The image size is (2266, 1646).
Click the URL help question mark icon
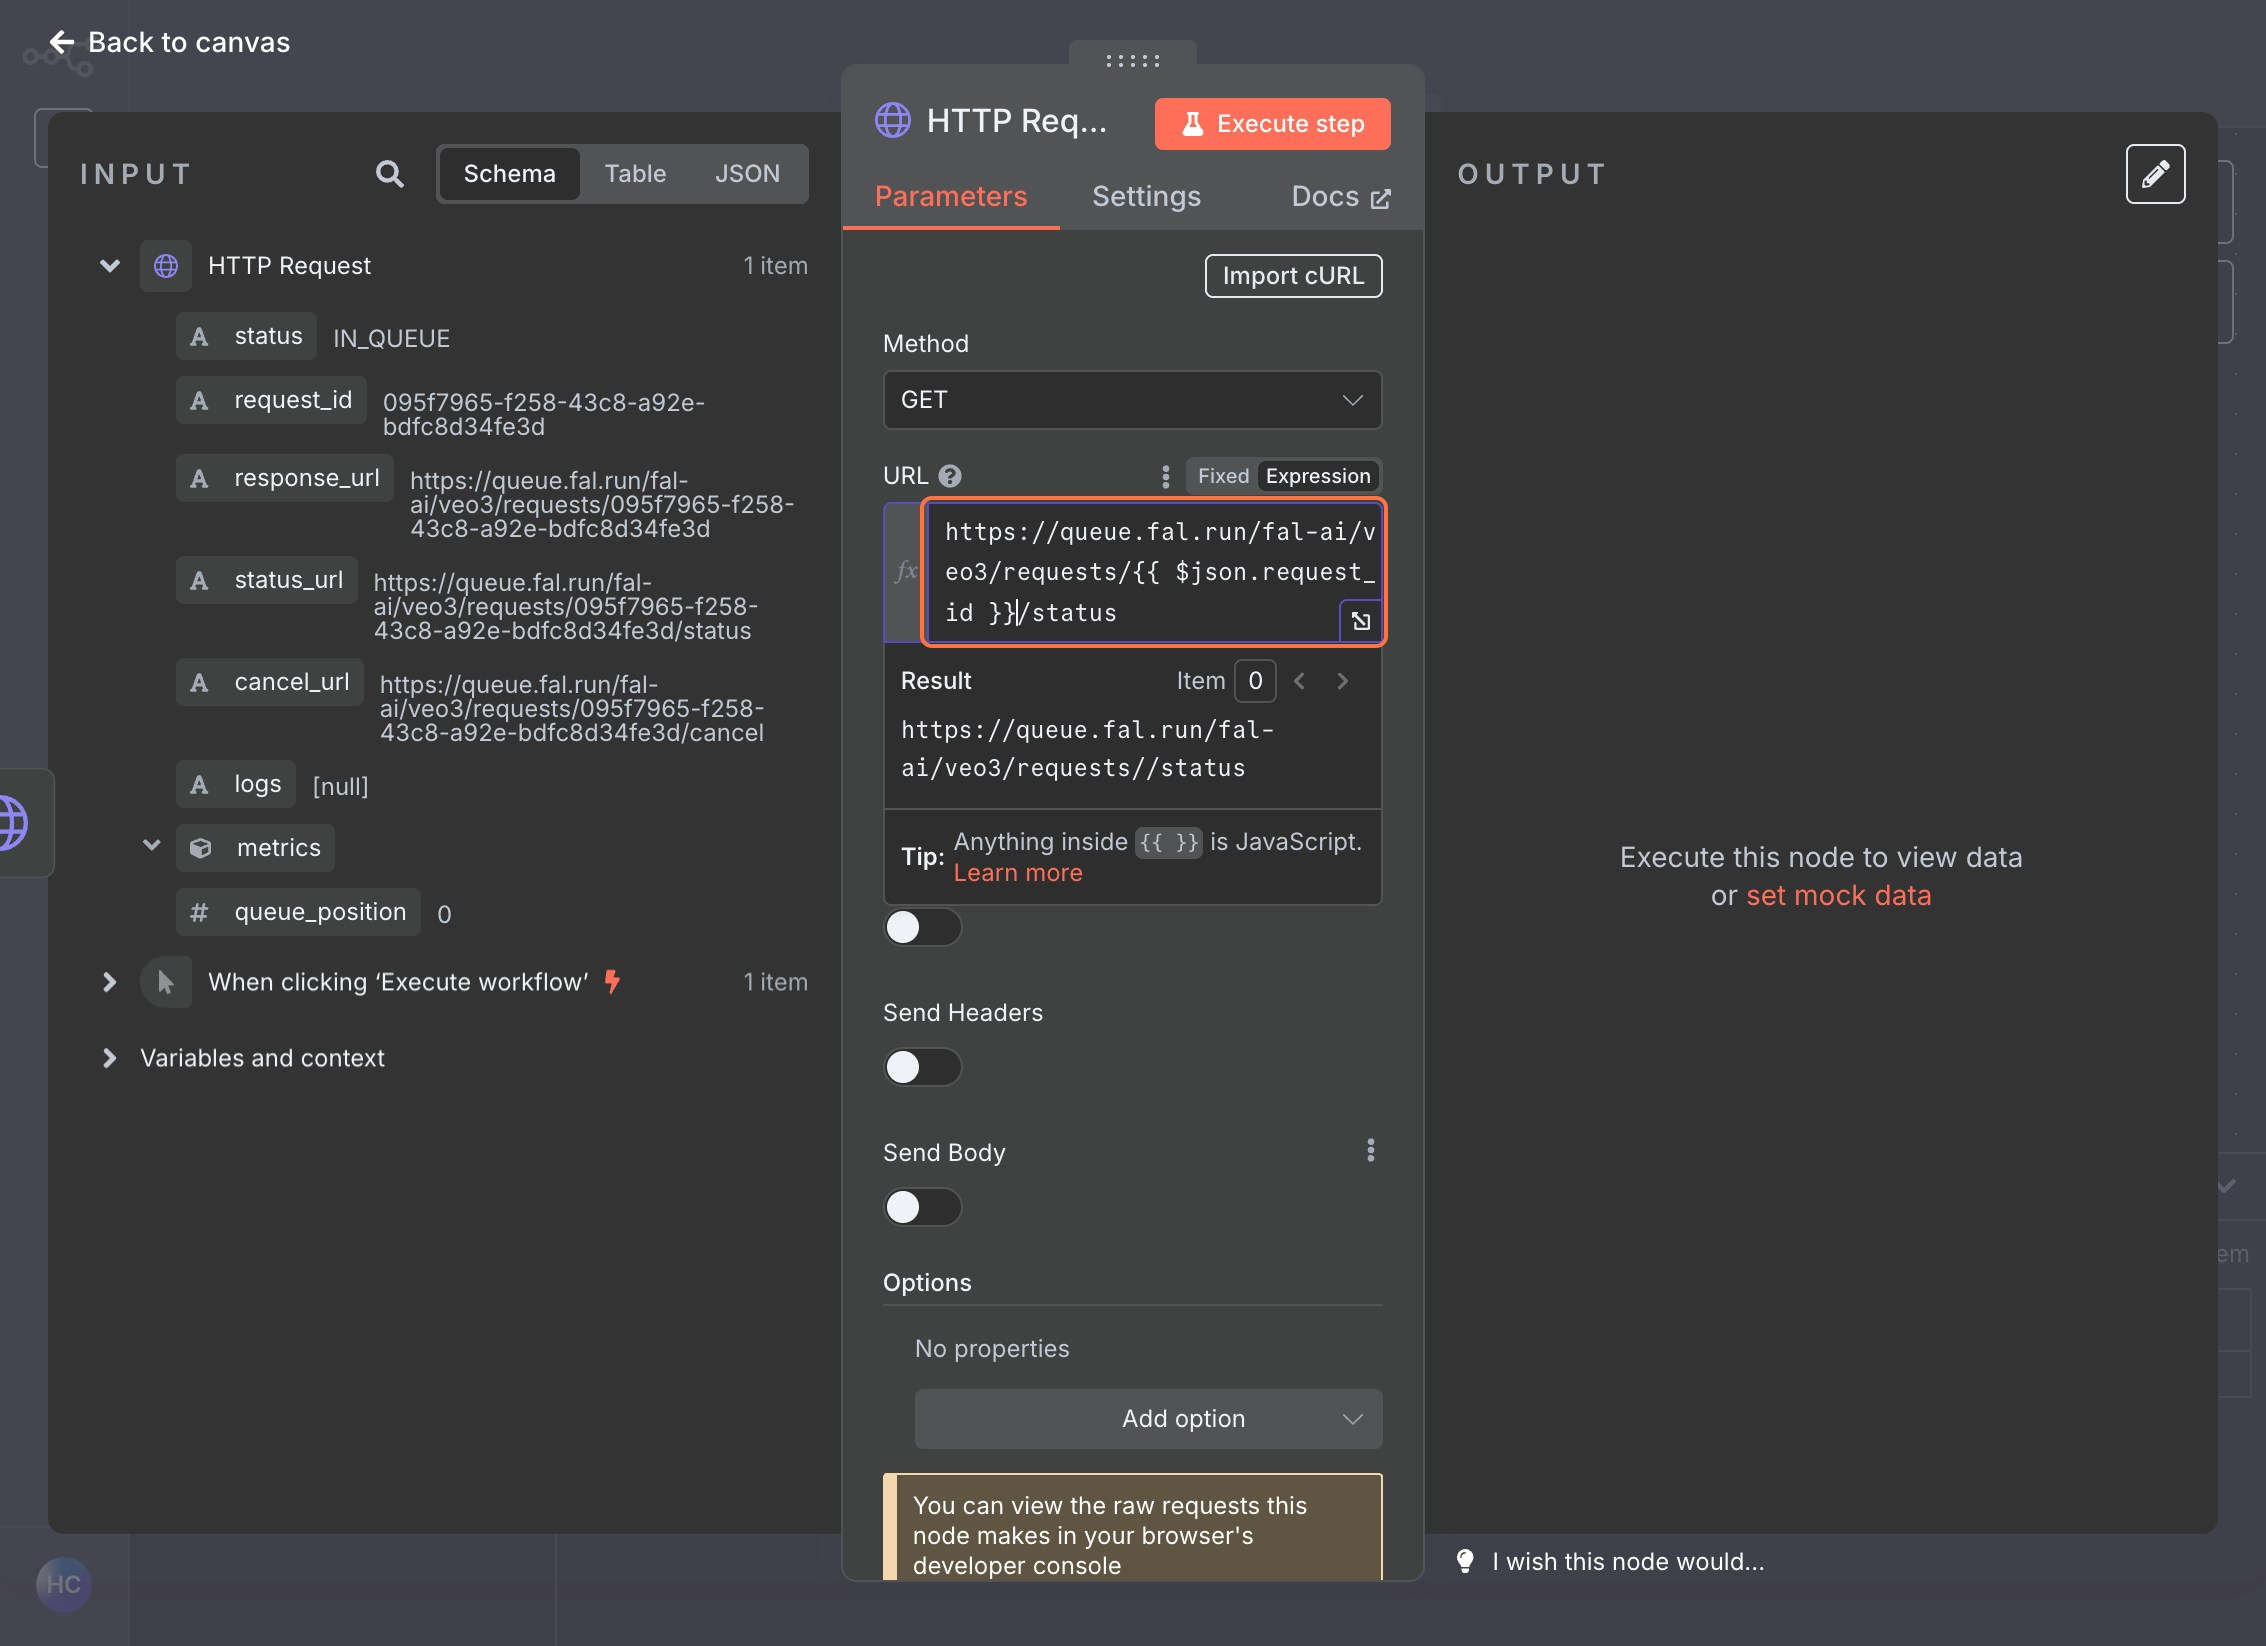coord(950,476)
